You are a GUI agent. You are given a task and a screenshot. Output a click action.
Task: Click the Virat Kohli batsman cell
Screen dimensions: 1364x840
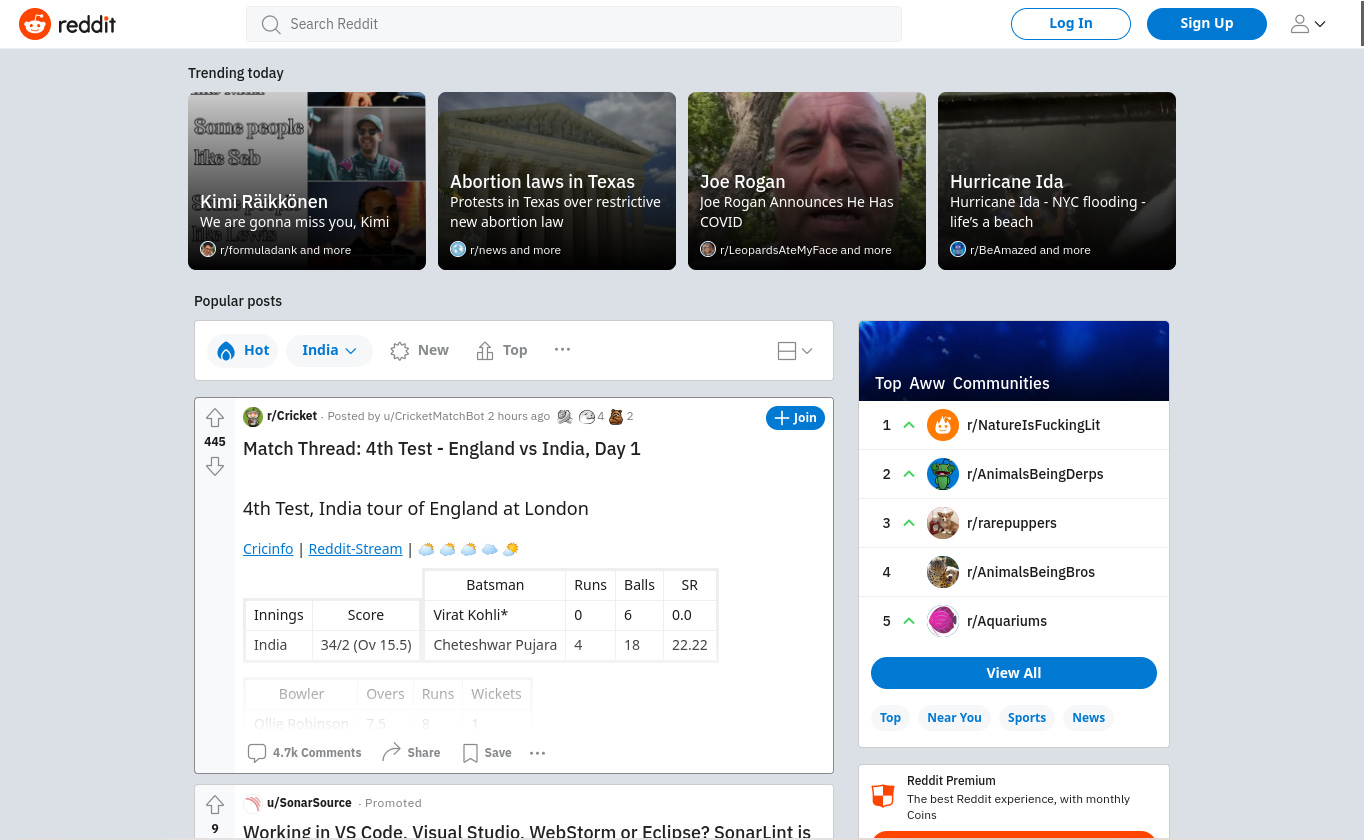495,615
